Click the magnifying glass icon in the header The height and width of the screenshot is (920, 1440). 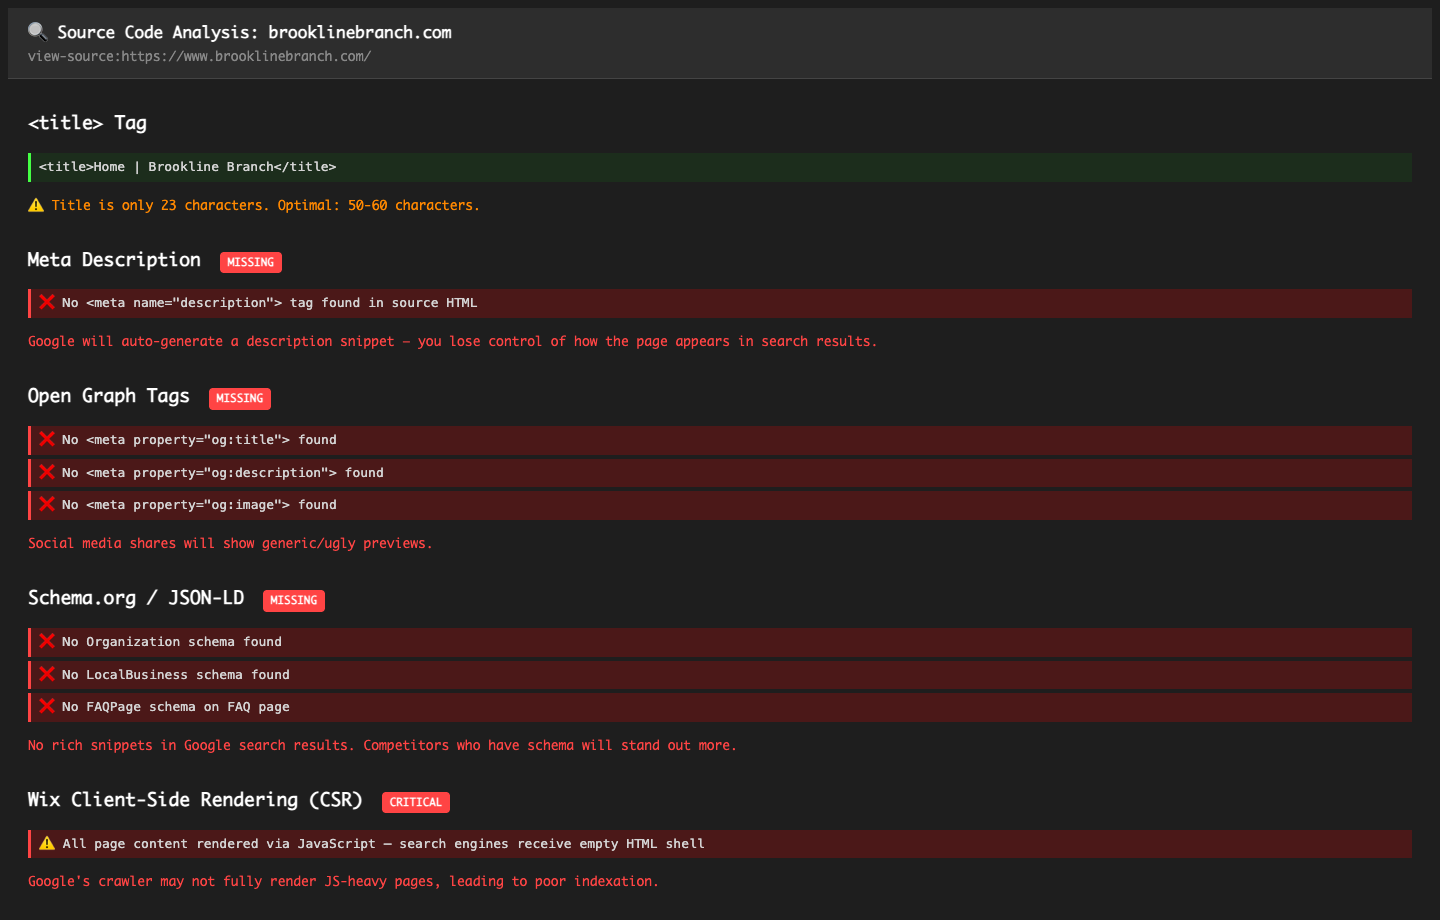(37, 31)
